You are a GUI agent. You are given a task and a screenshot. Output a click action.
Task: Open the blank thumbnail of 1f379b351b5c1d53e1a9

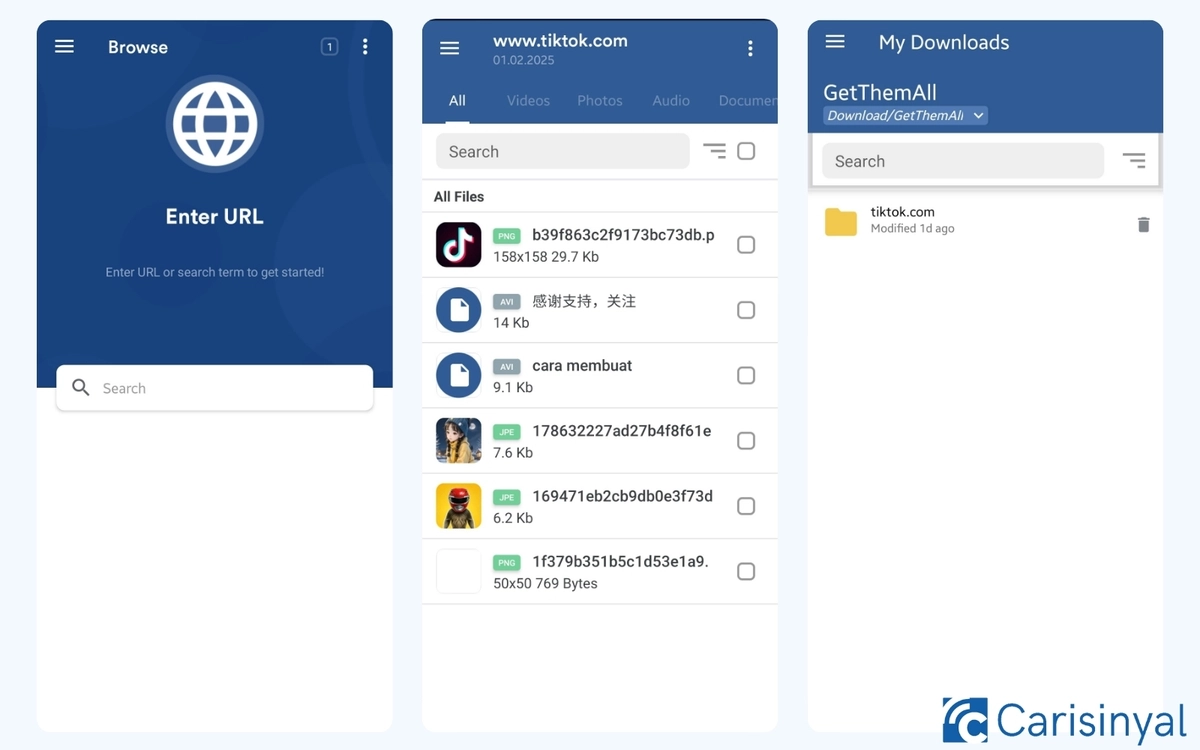pyautogui.click(x=459, y=572)
